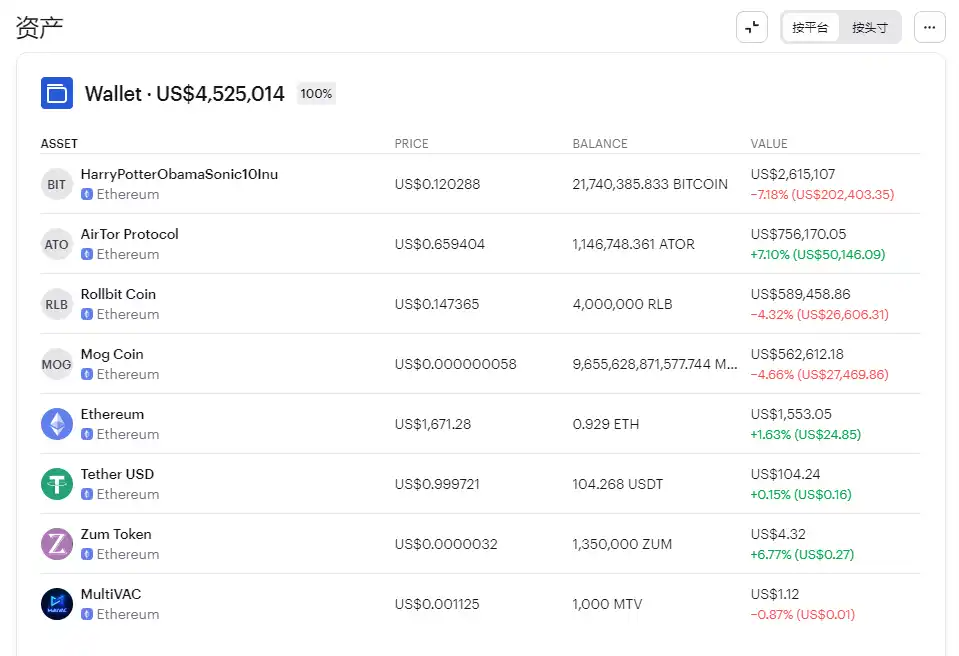The width and height of the screenshot is (959, 656).
Task: Sort by the VALUE column header
Action: click(x=769, y=144)
